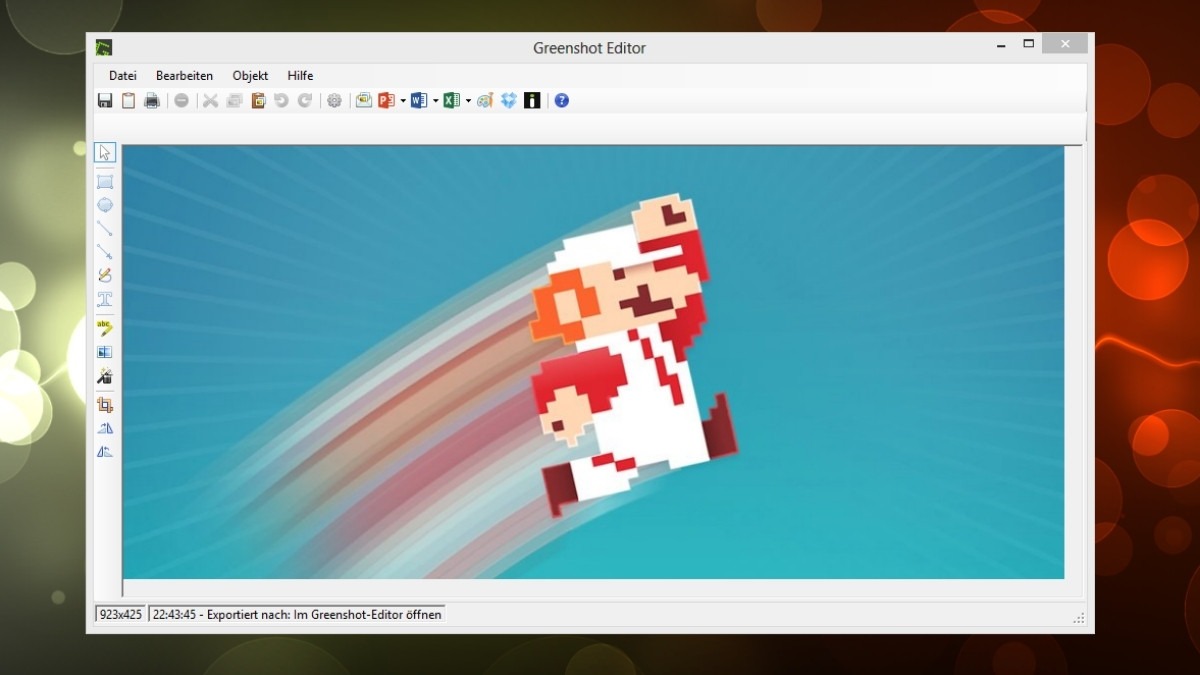Click the Undo arrow icon
Screen dimensions: 1200x675
pyautogui.click(x=281, y=100)
